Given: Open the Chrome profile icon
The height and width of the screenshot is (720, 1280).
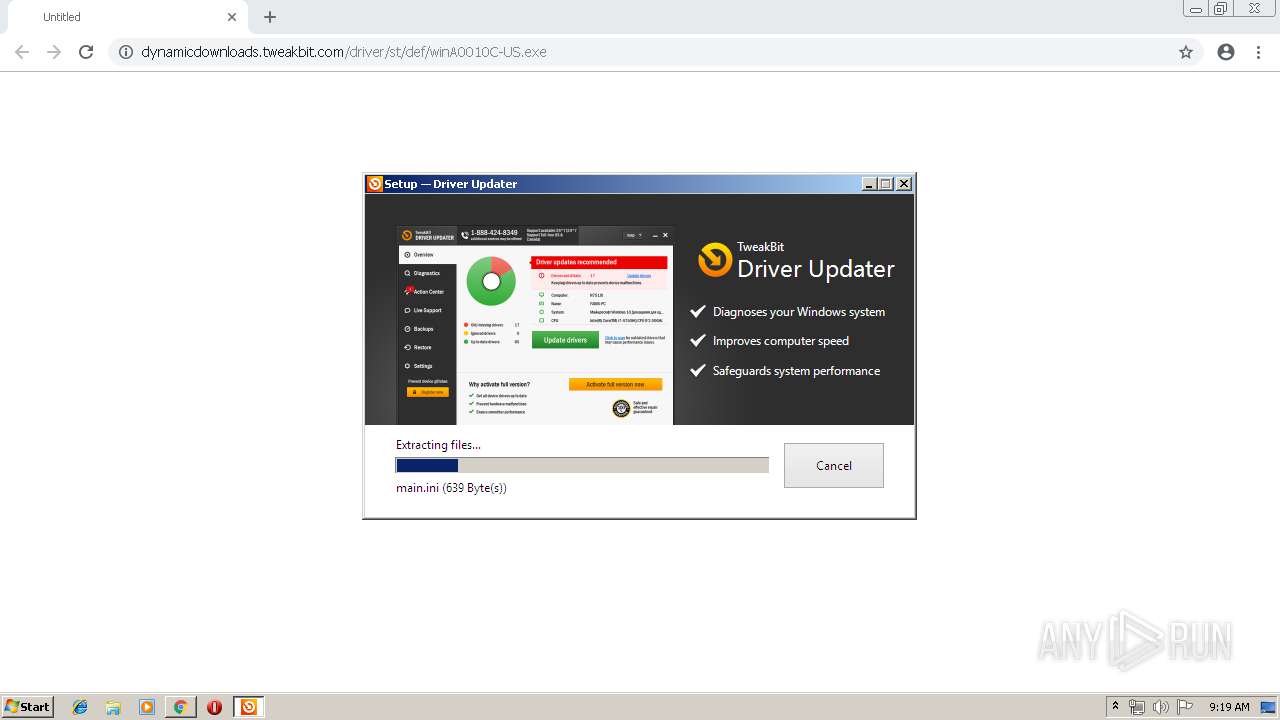Looking at the screenshot, I should coord(1226,52).
